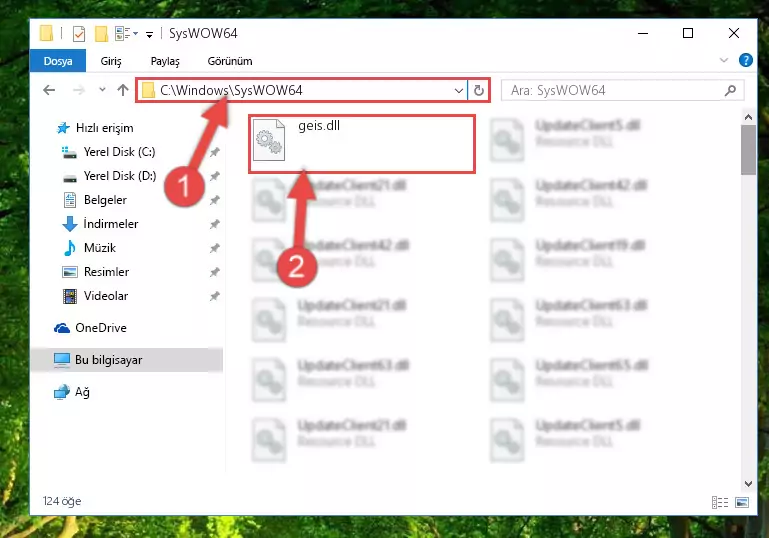
Task: Click the scroll down arrow of file list
Action: click(748, 484)
